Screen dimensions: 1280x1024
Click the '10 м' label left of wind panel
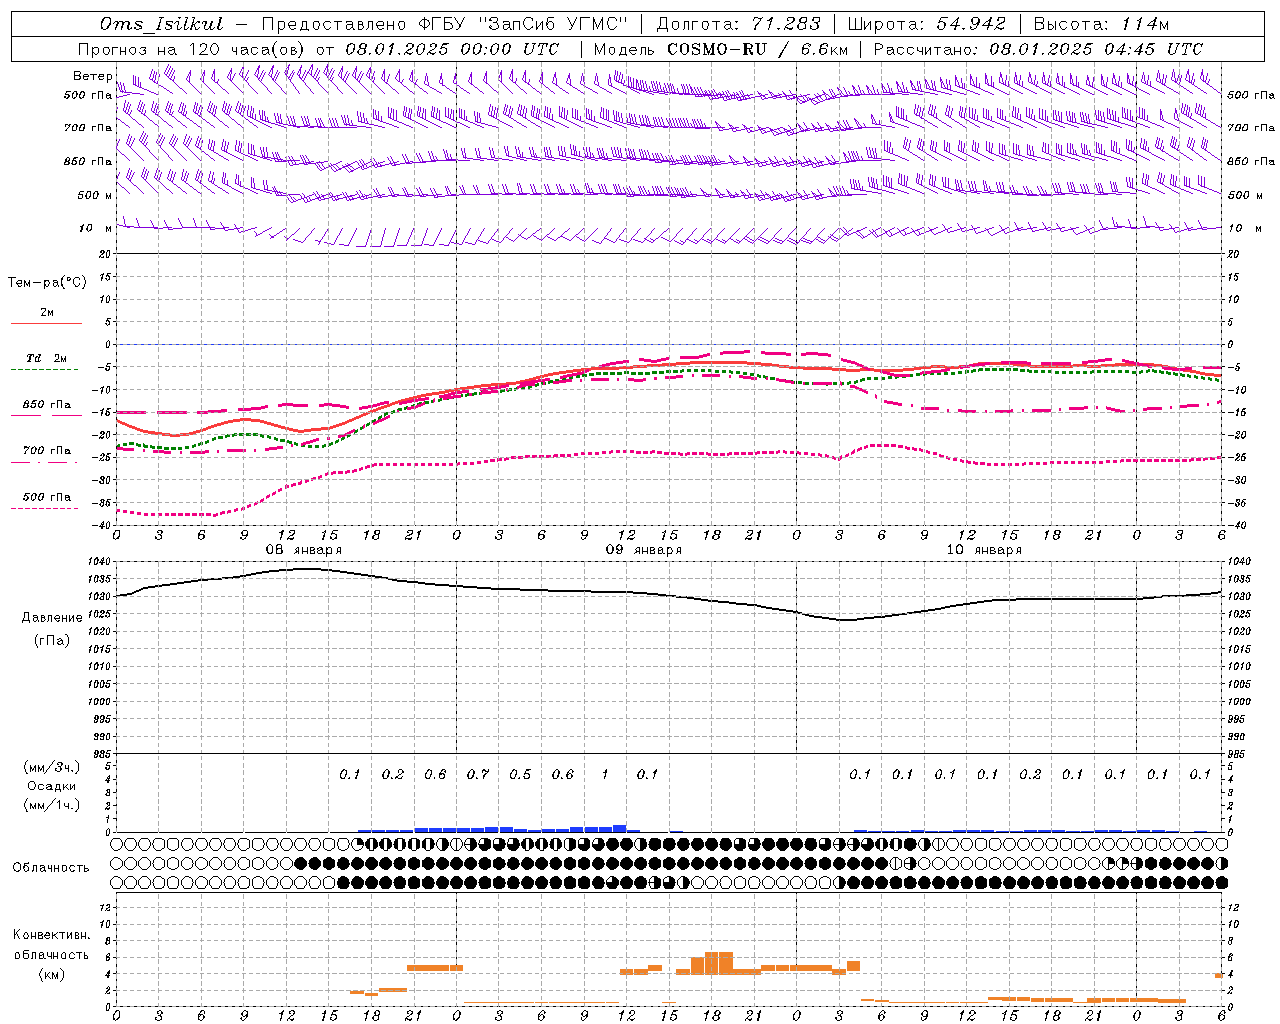point(95,229)
